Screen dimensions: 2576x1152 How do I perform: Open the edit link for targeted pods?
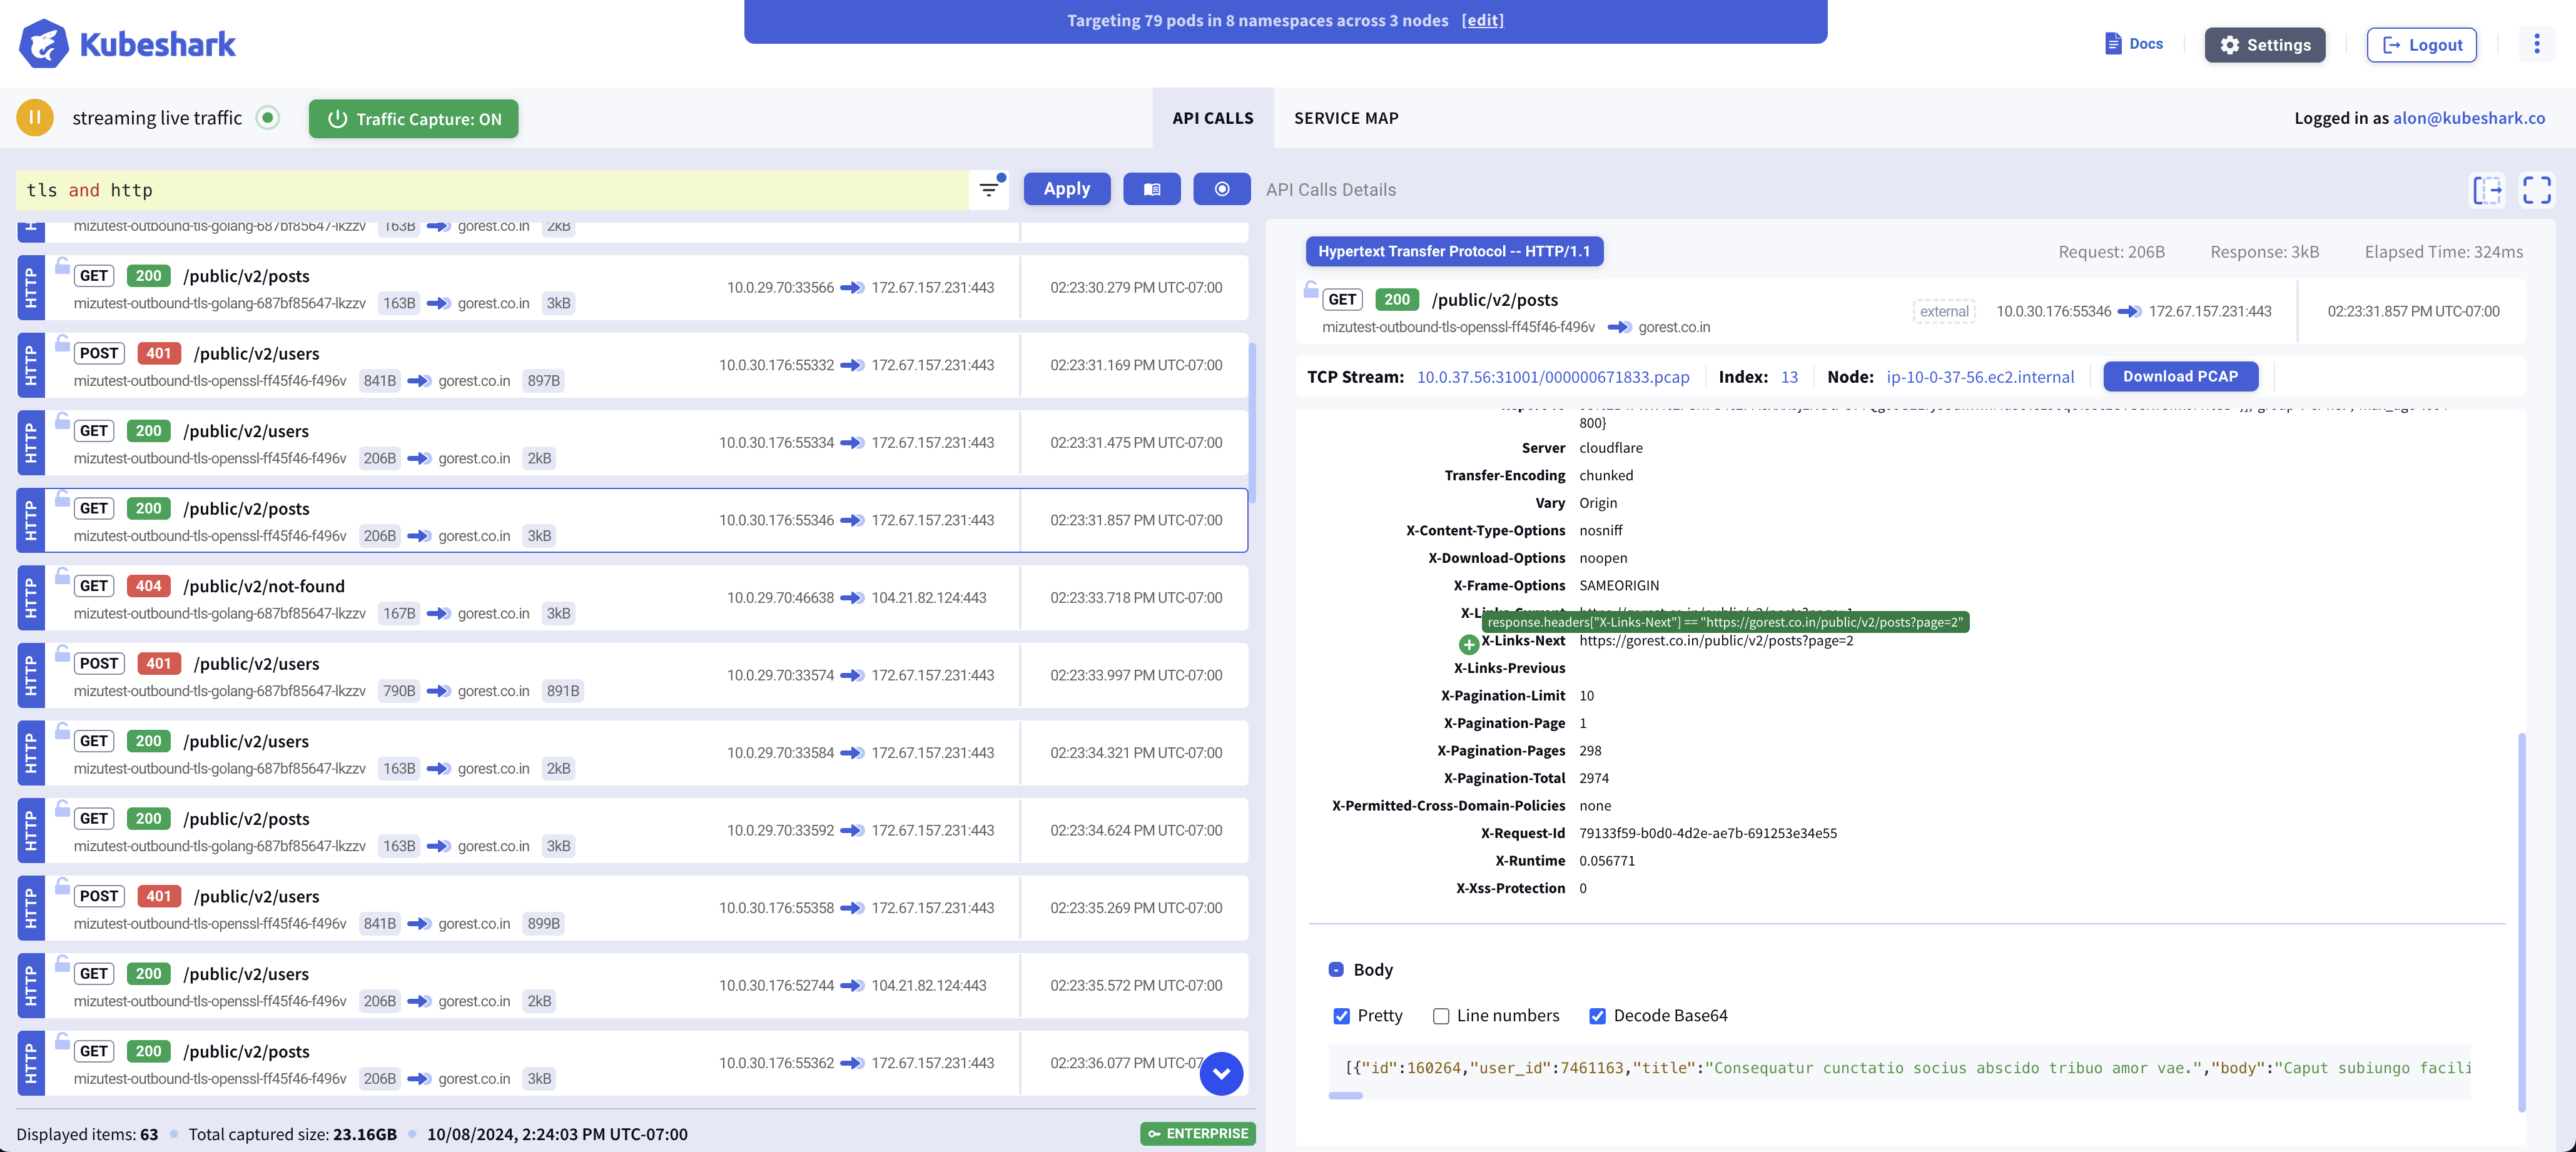1483,19
